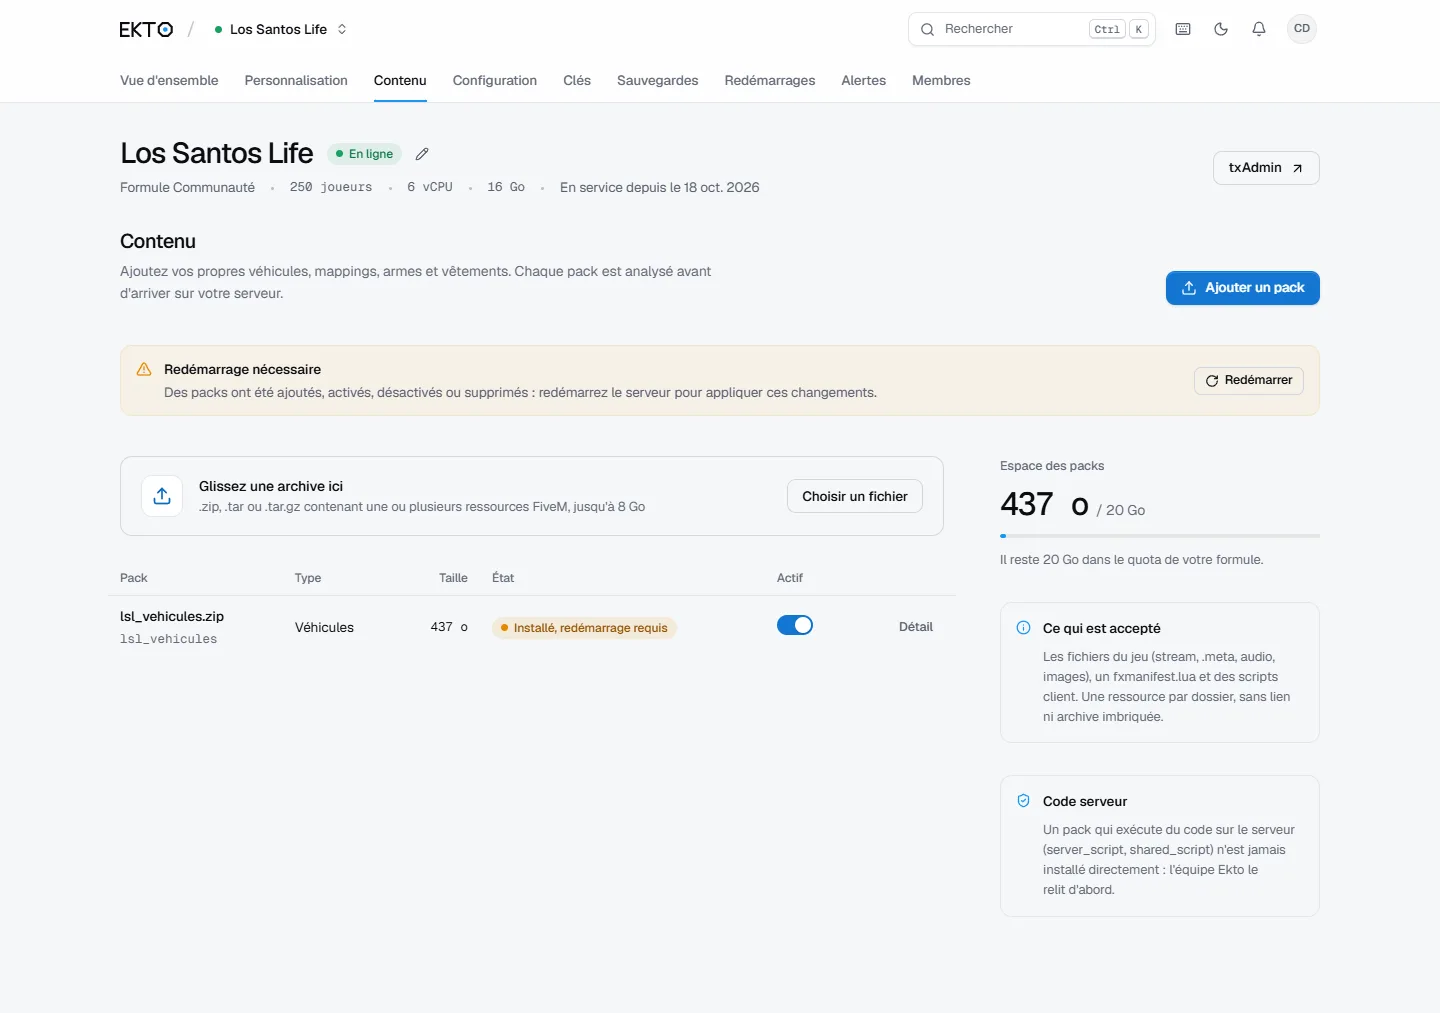Click the Redémarrage nécessaire heading
This screenshot has height=1013, width=1440.
[243, 370]
